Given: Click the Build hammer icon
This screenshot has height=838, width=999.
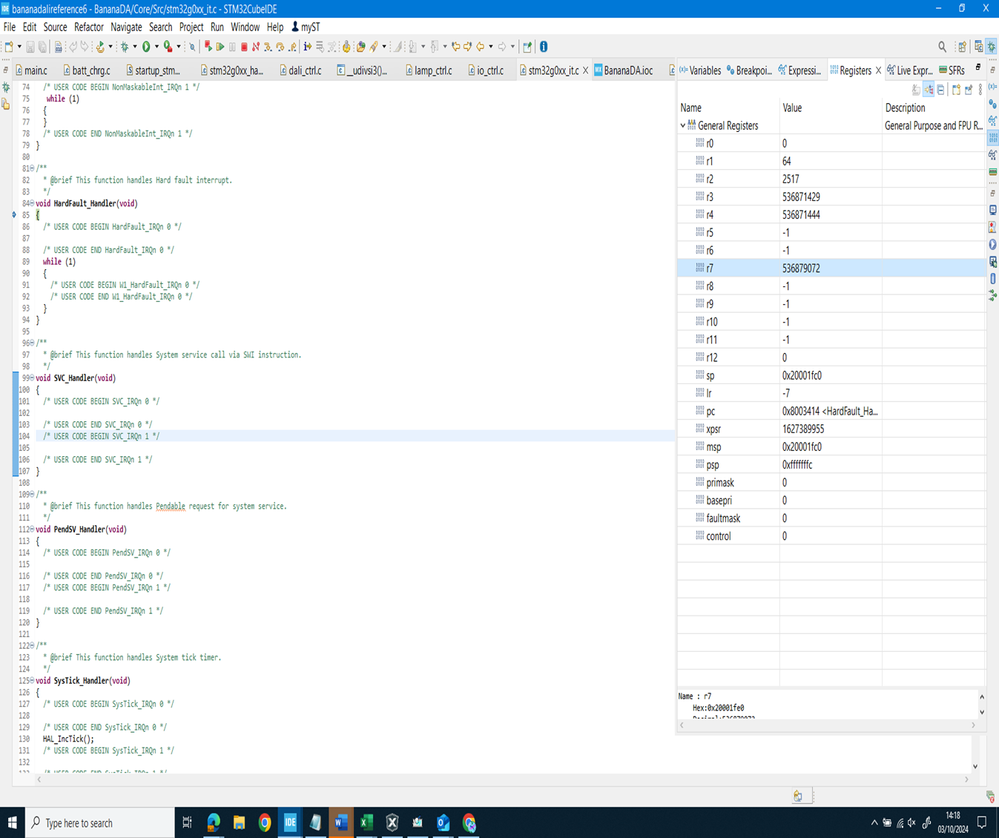Looking at the screenshot, I should [x=100, y=47].
